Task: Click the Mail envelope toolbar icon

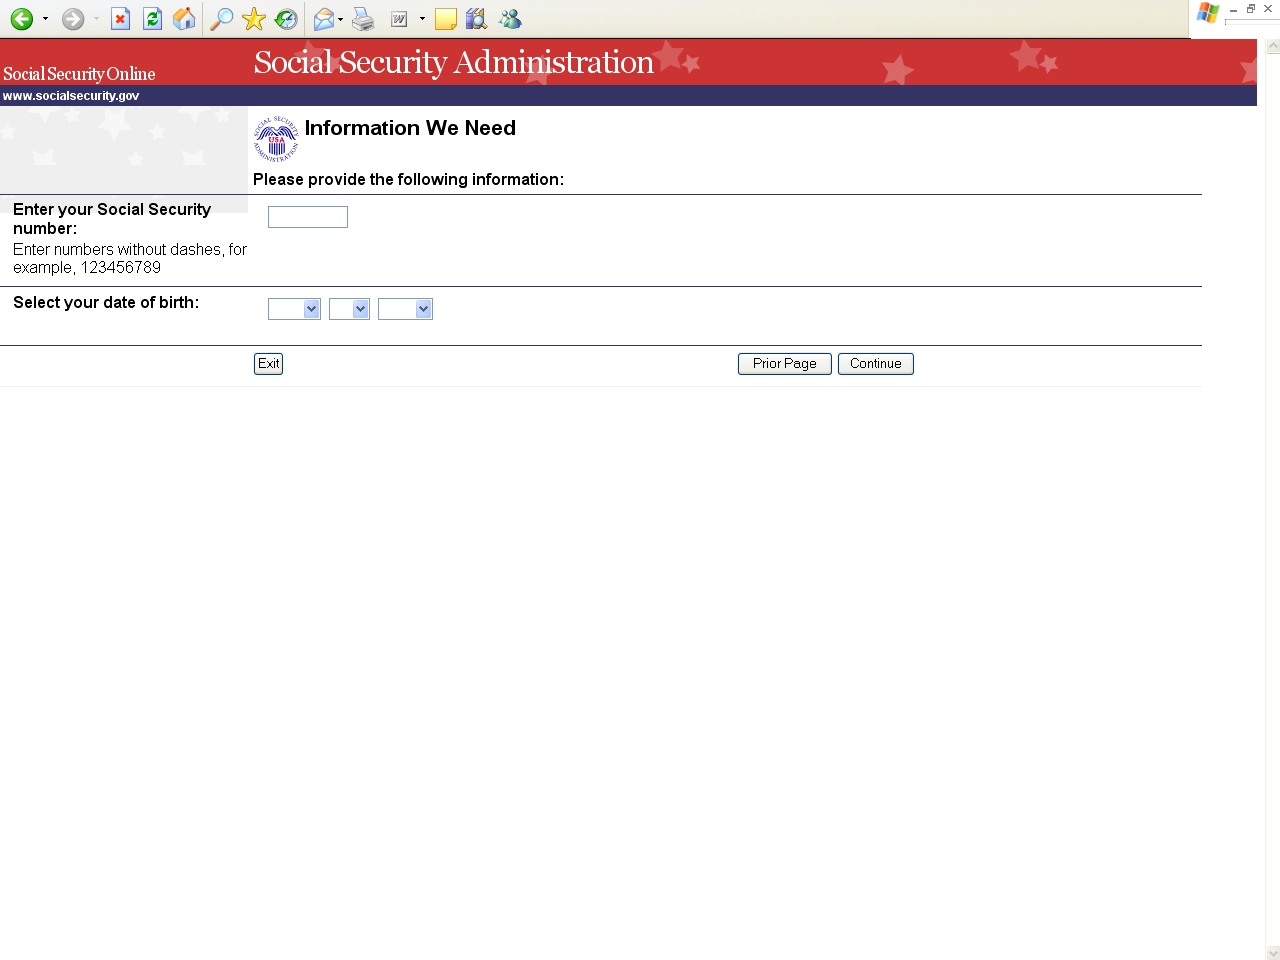Action: [324, 19]
